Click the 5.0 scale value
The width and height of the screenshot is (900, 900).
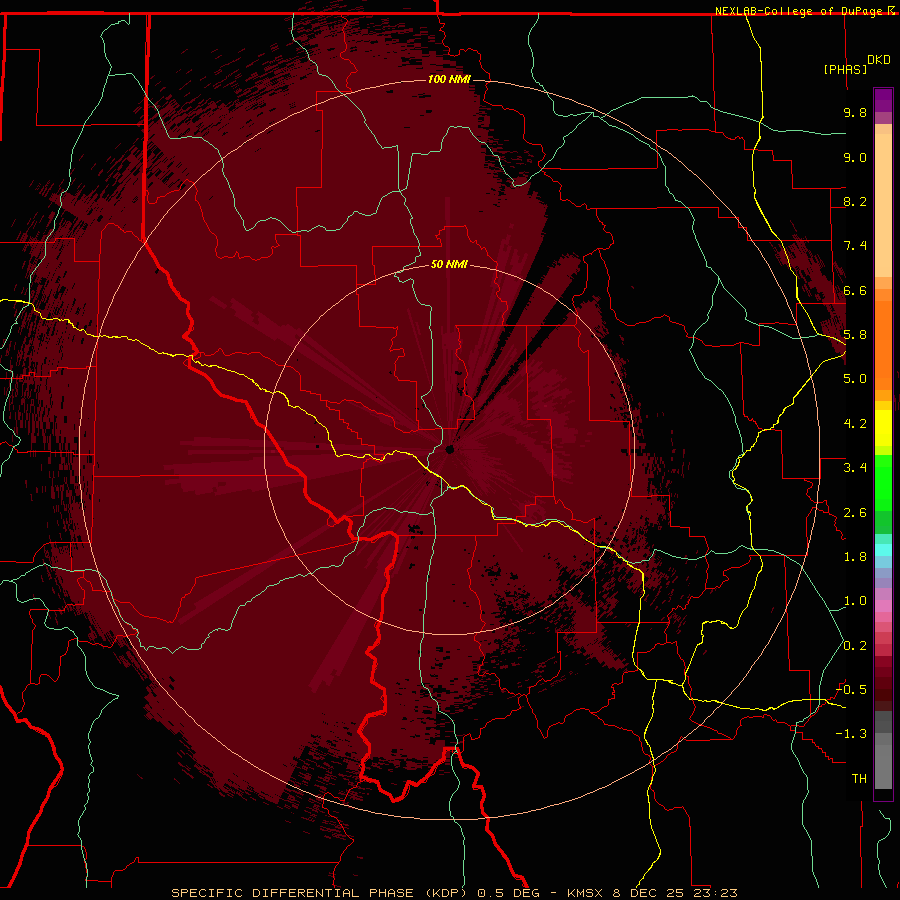click(855, 379)
